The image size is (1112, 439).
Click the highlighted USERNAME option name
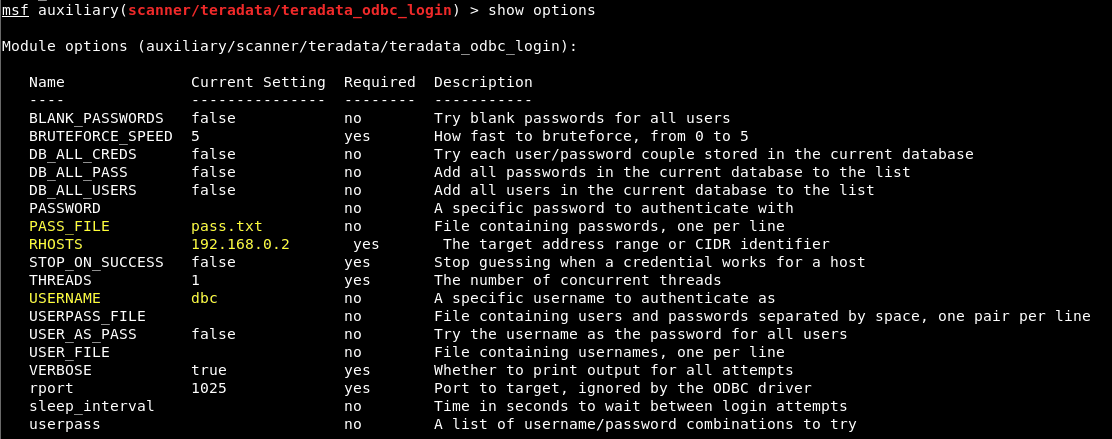coord(65,298)
